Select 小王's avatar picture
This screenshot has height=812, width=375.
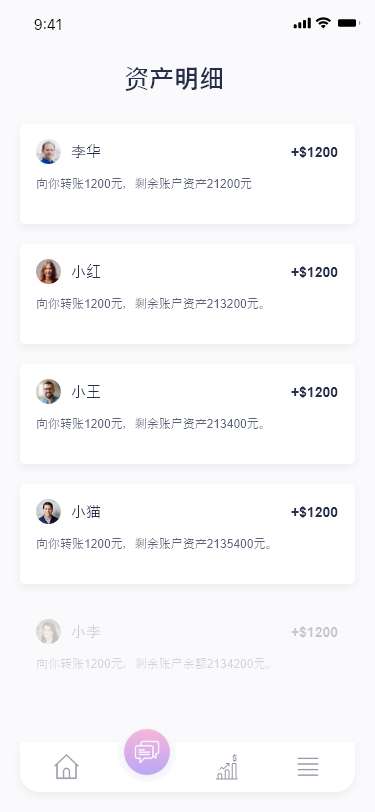48,392
